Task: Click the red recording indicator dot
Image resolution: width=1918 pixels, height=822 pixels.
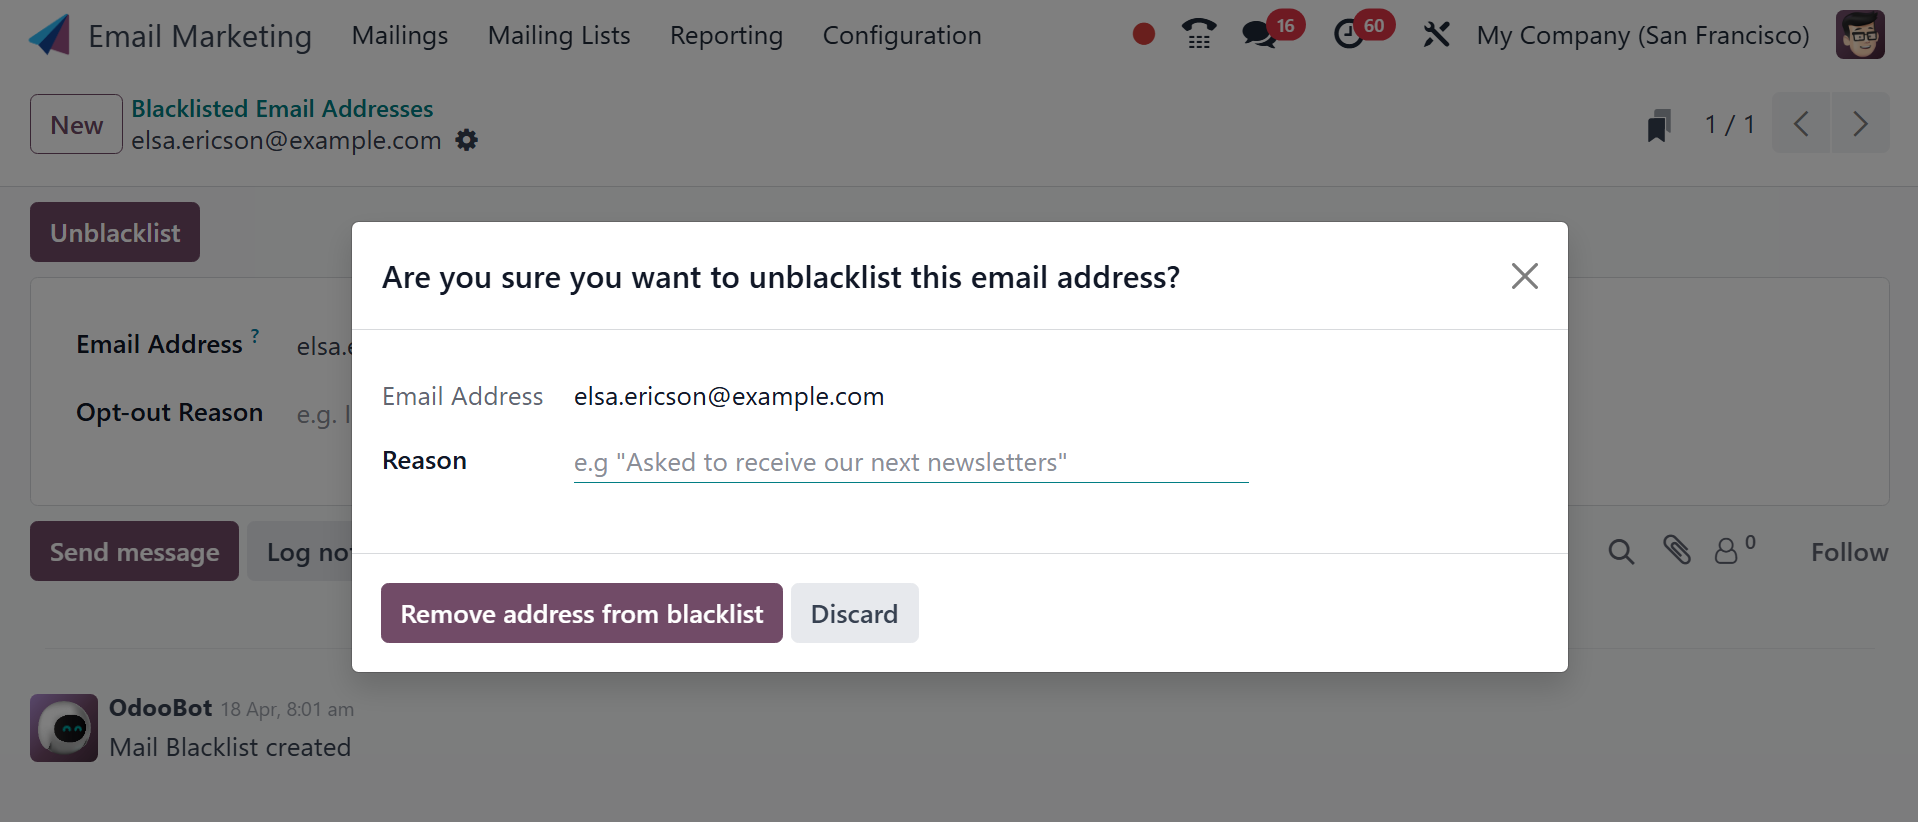Action: [1144, 35]
